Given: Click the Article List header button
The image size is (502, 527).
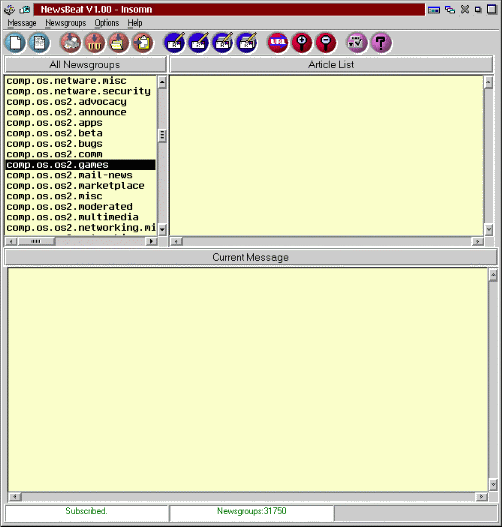Looking at the screenshot, I should click(331, 65).
